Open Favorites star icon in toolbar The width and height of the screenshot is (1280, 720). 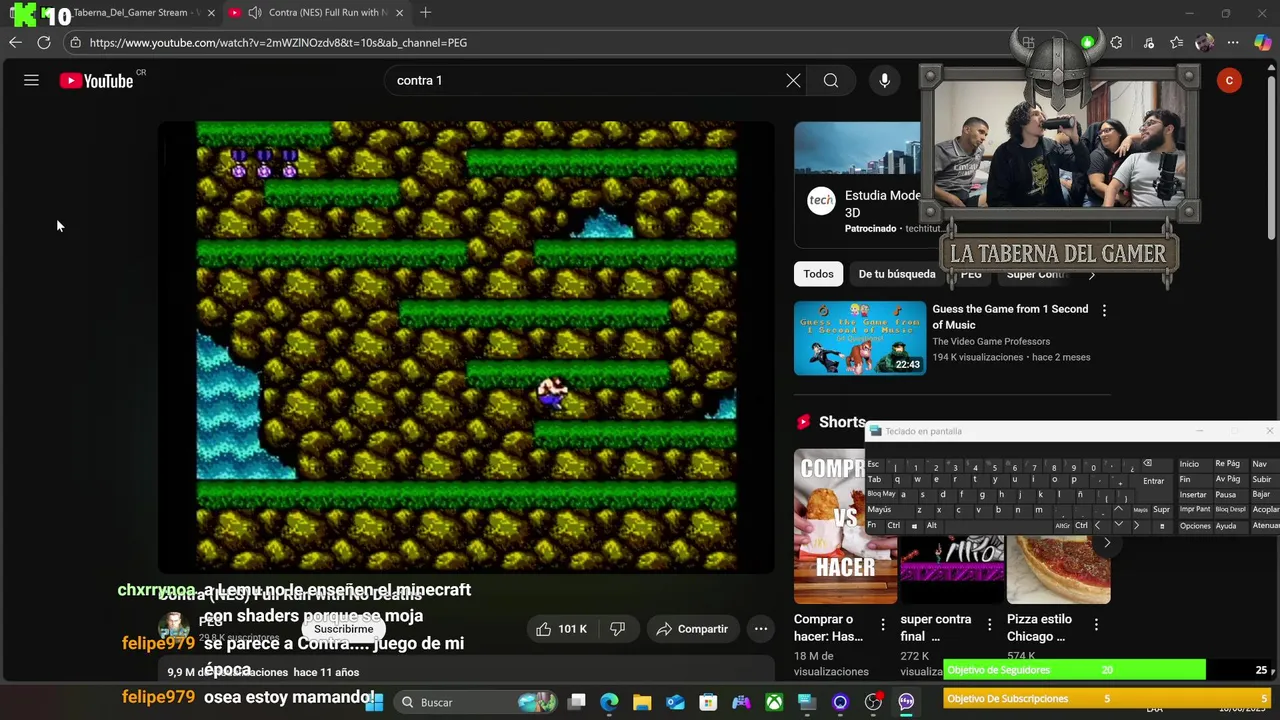[x=1176, y=42]
